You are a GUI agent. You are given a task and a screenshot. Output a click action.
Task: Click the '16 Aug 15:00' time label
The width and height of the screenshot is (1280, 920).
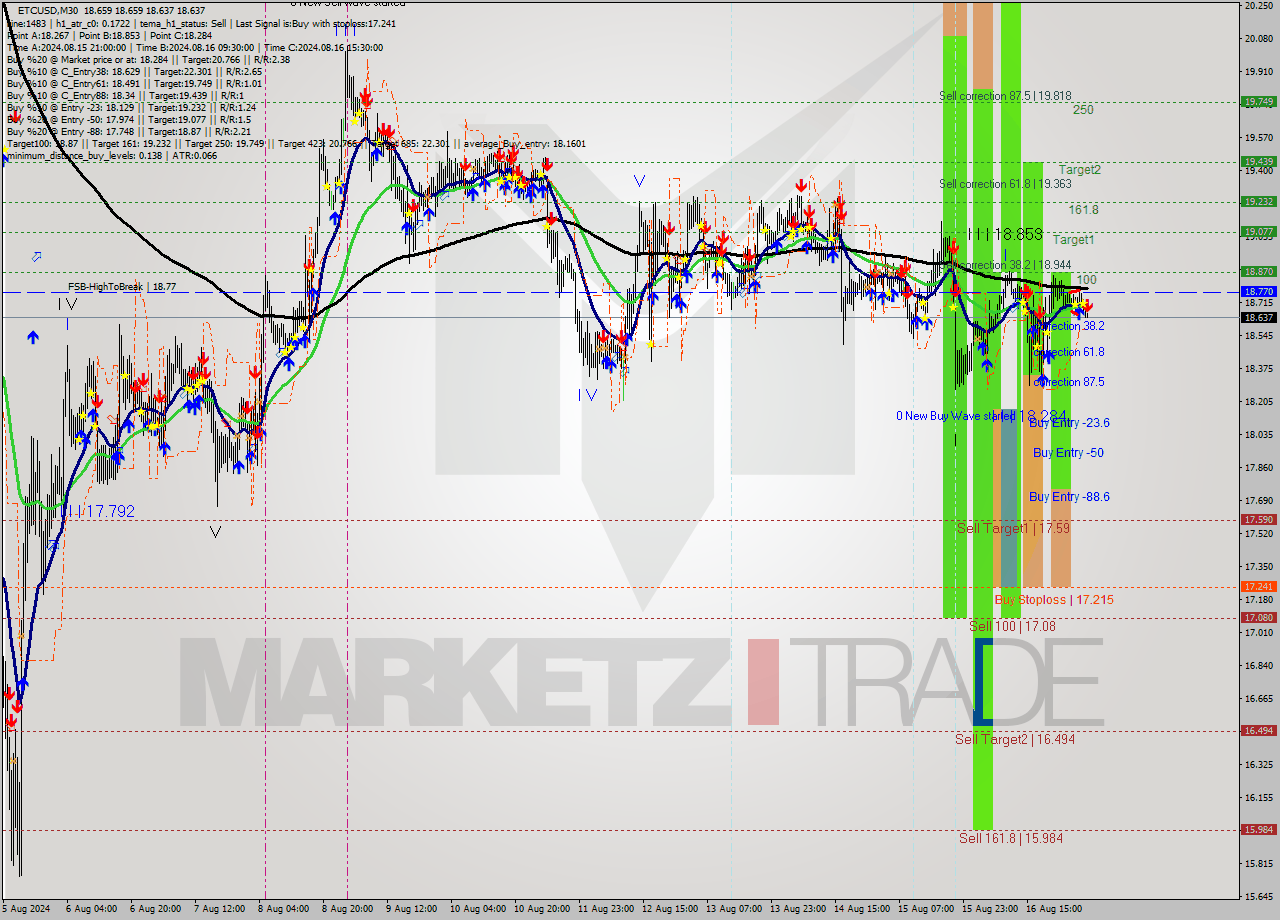tap(1054, 909)
